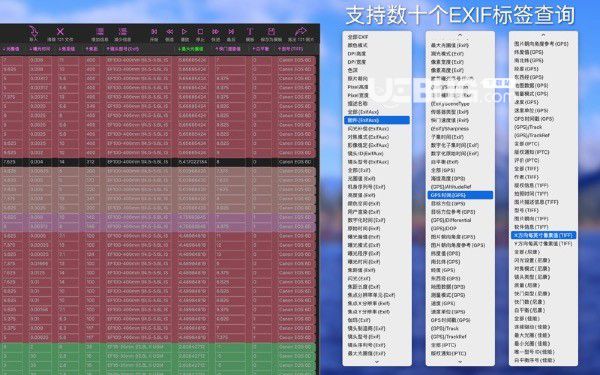The width and height of the screenshot is (600, 375).
Task: Choose 传感器类型 (Exif) entry
Action: click(x=450, y=112)
